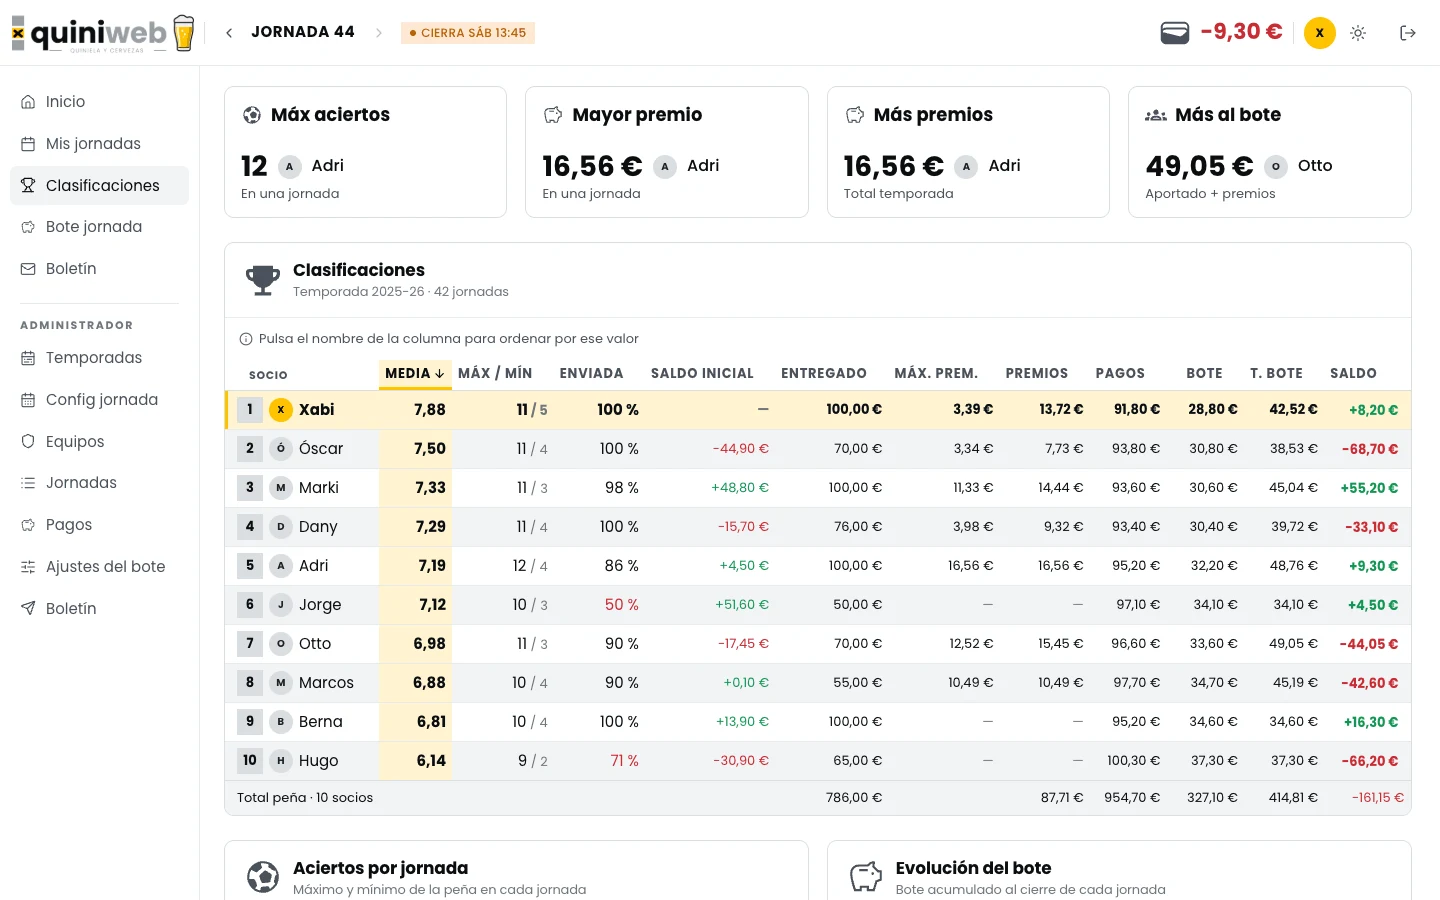Open the yellow X user avatar
This screenshot has height=900, width=1440.
coord(1320,33)
